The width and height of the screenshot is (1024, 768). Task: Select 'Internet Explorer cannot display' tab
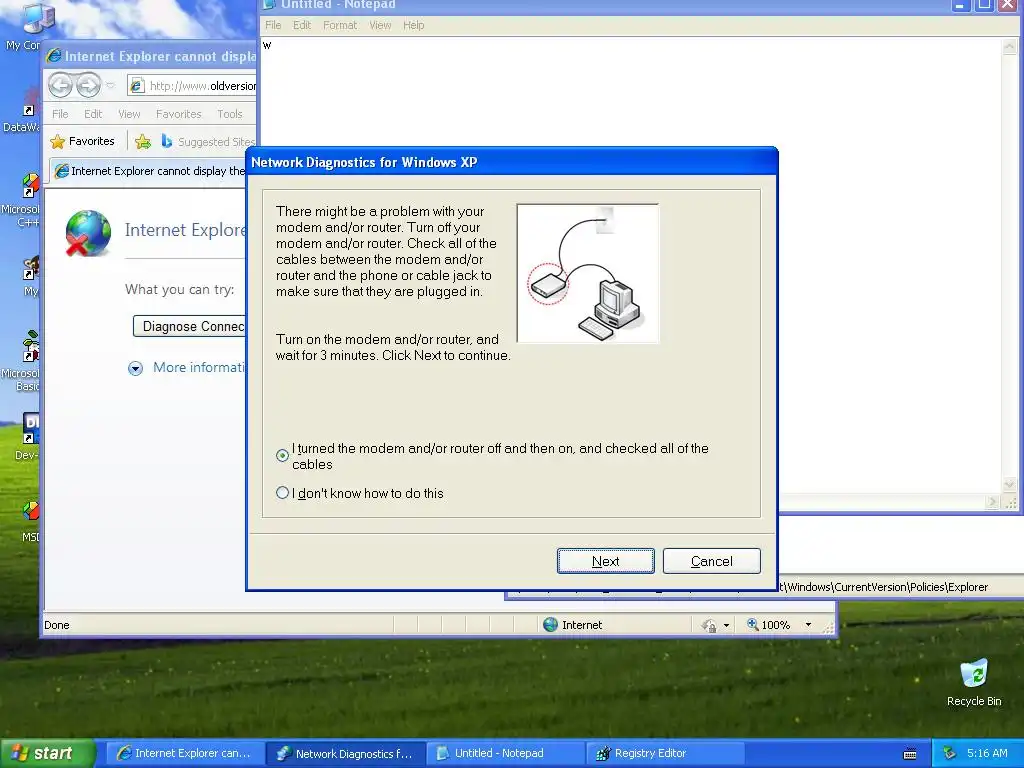point(150,171)
